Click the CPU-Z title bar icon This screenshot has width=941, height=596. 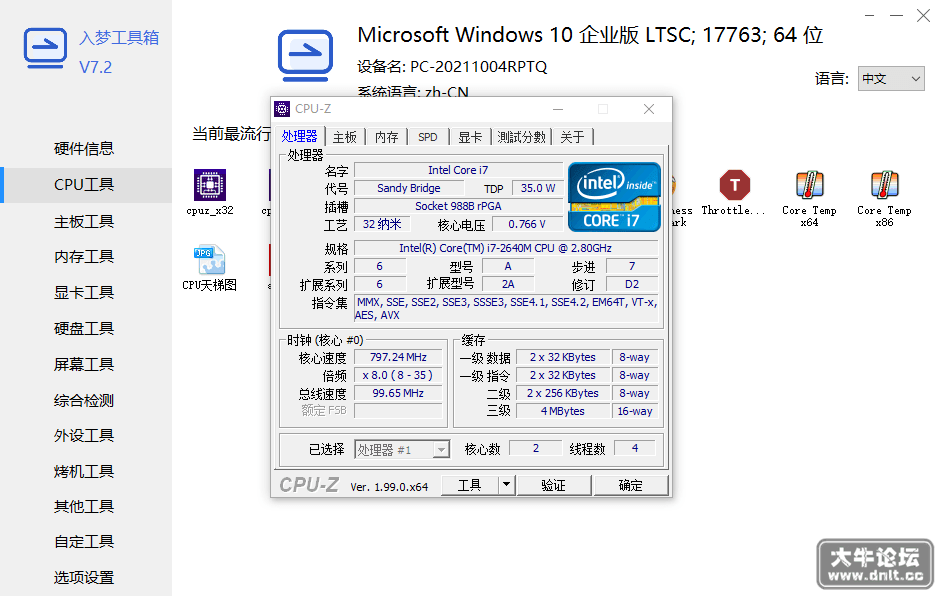point(282,109)
